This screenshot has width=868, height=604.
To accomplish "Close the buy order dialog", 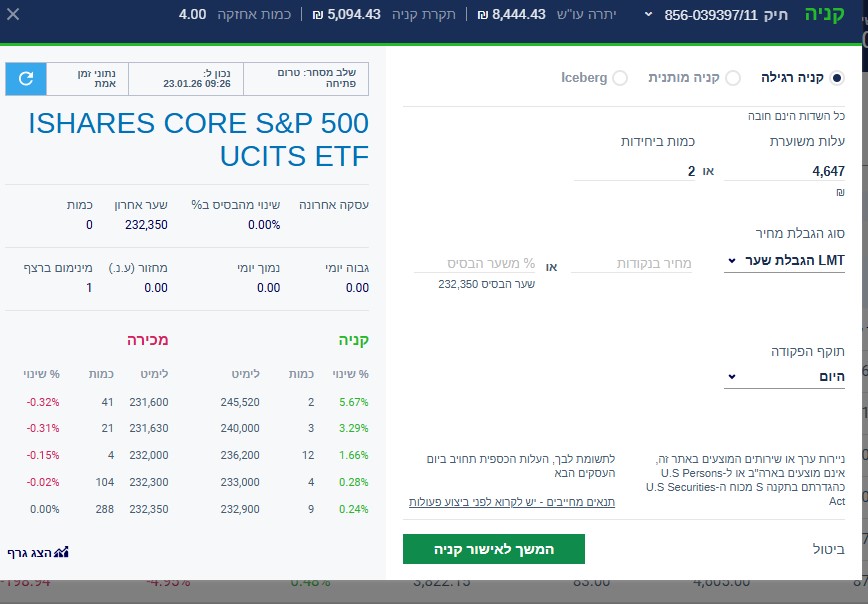I will [x=13, y=15].
